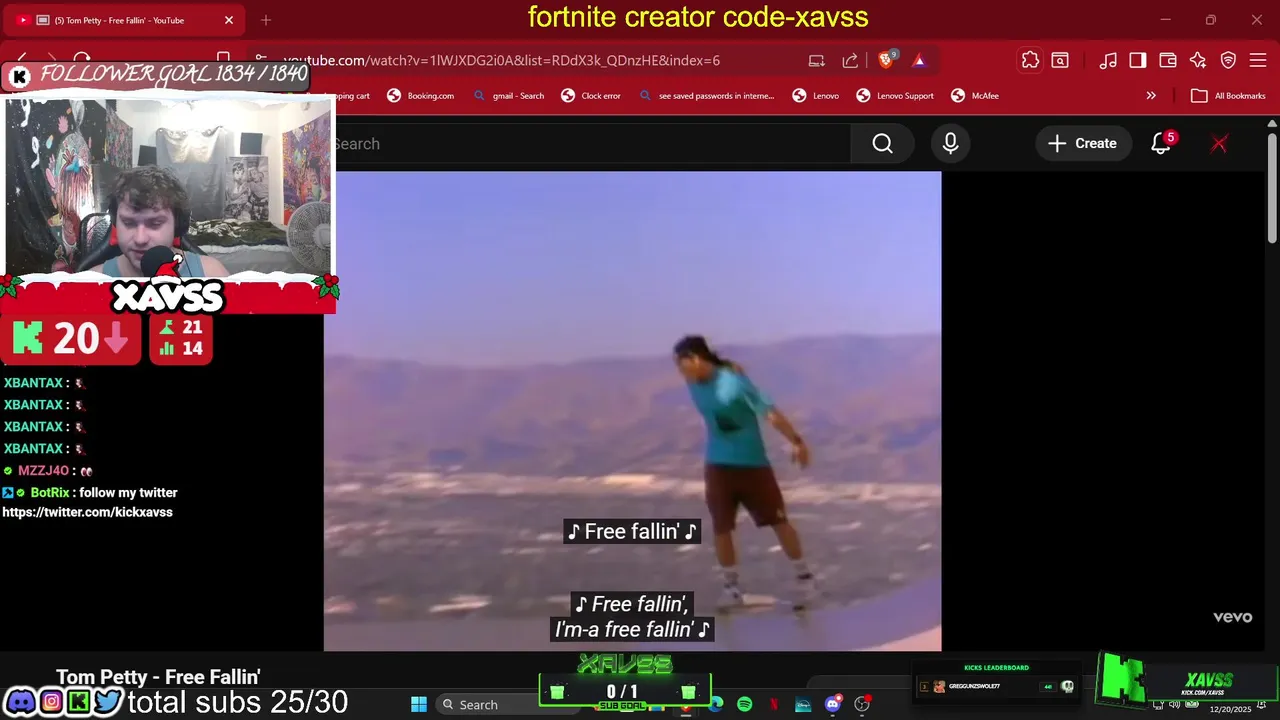The image size is (1280, 720).
Task: Open the Windows Start button
Action: pos(419,704)
